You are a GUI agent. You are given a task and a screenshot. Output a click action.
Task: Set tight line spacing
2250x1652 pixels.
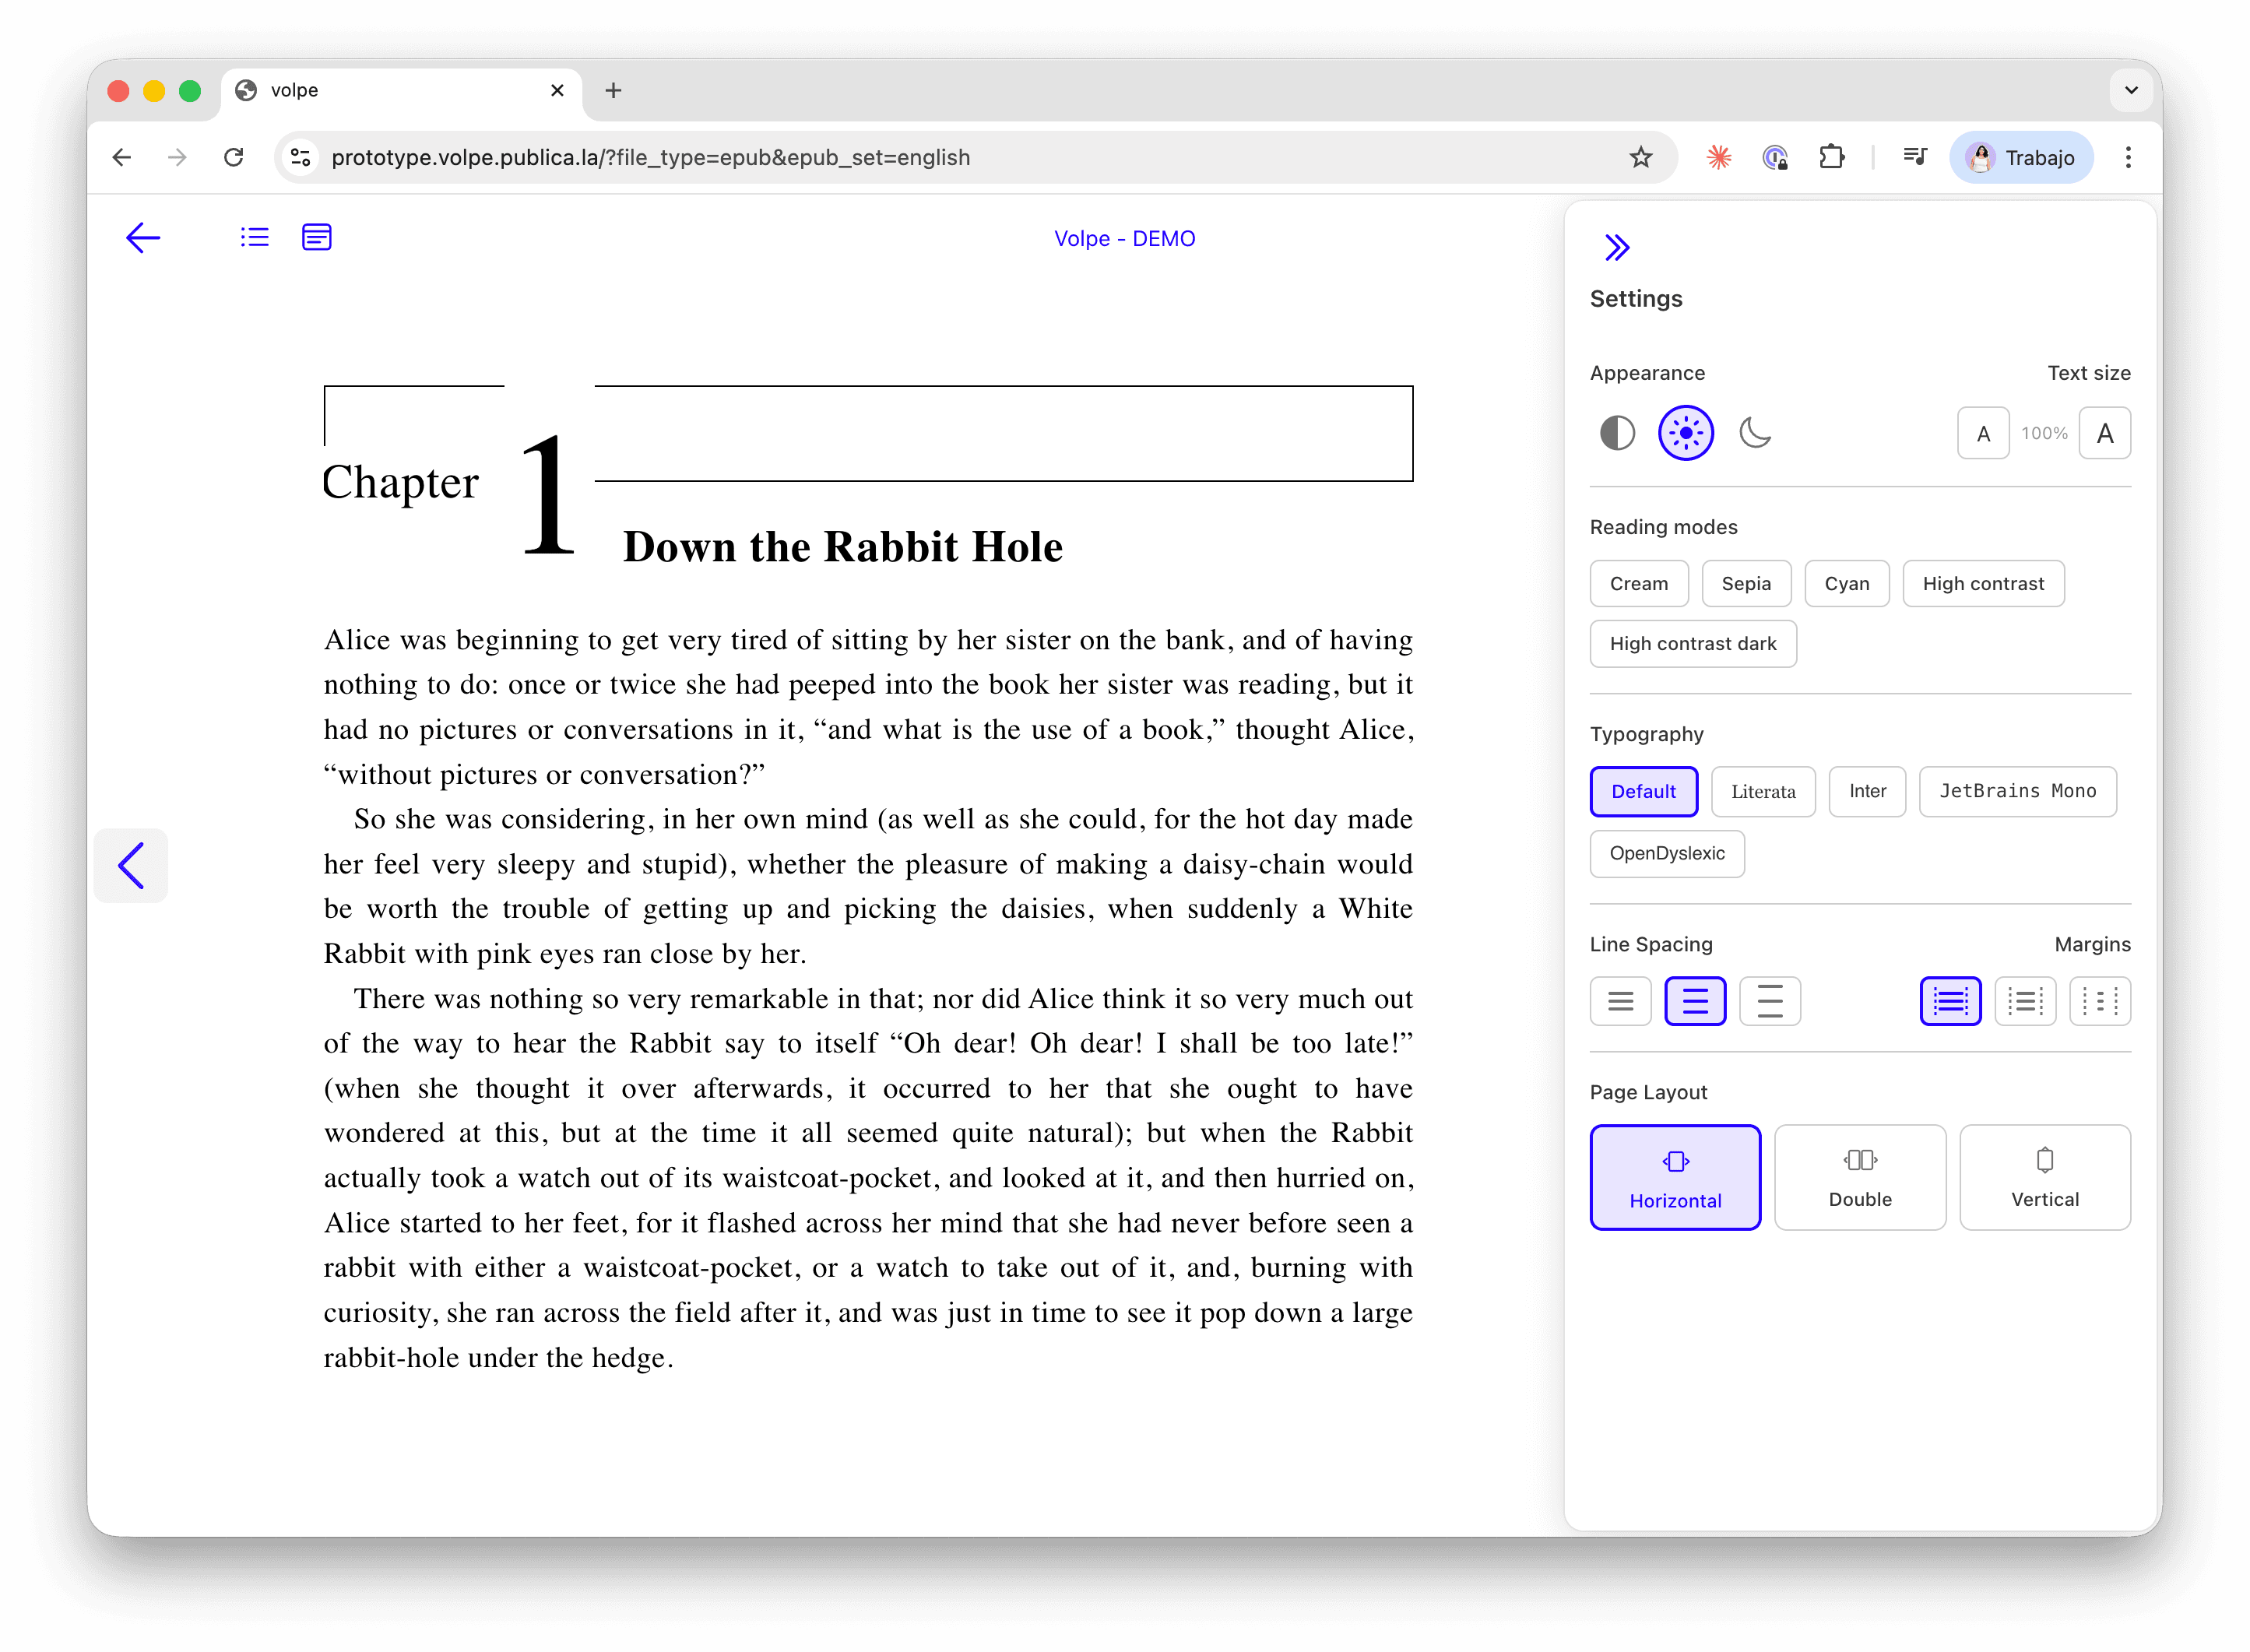click(1620, 1000)
